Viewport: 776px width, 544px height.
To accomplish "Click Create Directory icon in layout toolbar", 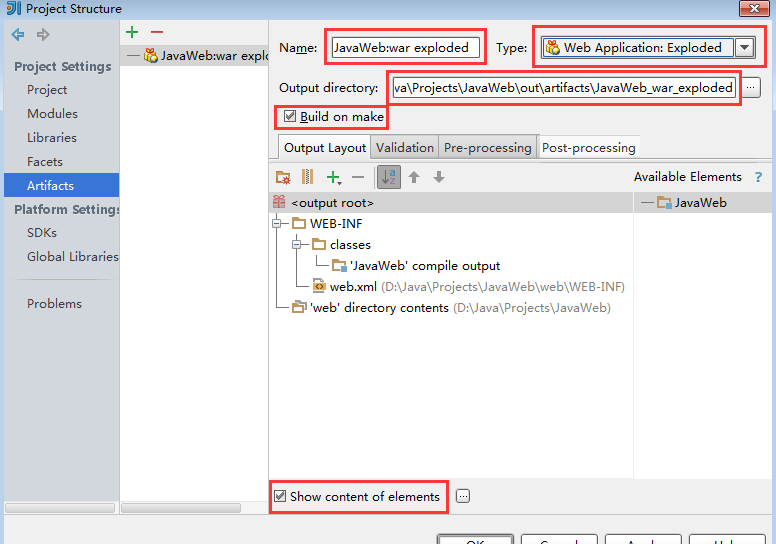I will click(x=283, y=177).
